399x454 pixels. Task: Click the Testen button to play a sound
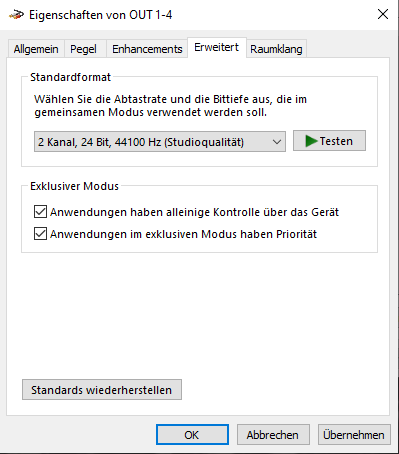329,141
